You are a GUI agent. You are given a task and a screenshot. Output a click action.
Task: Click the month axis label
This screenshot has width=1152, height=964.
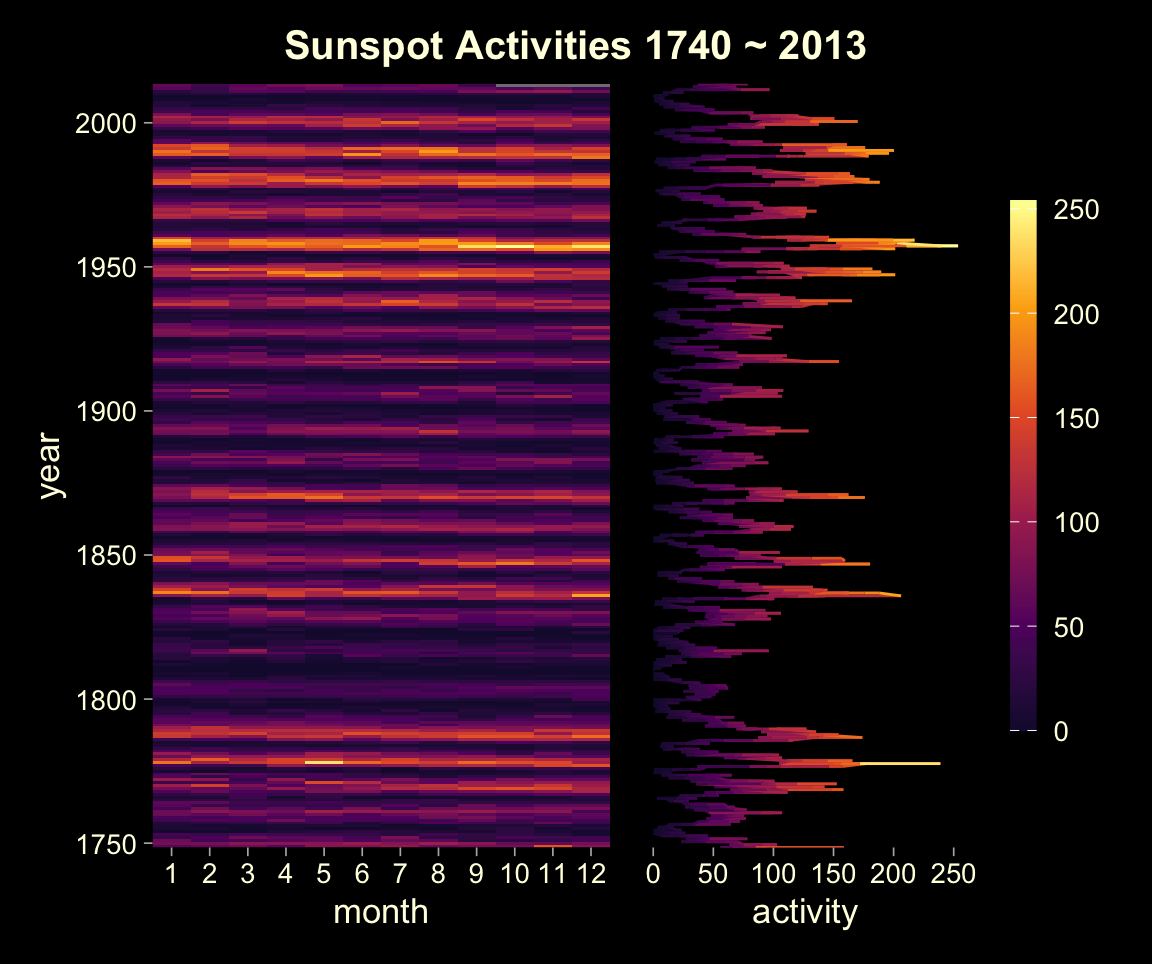pyautogui.click(x=383, y=912)
